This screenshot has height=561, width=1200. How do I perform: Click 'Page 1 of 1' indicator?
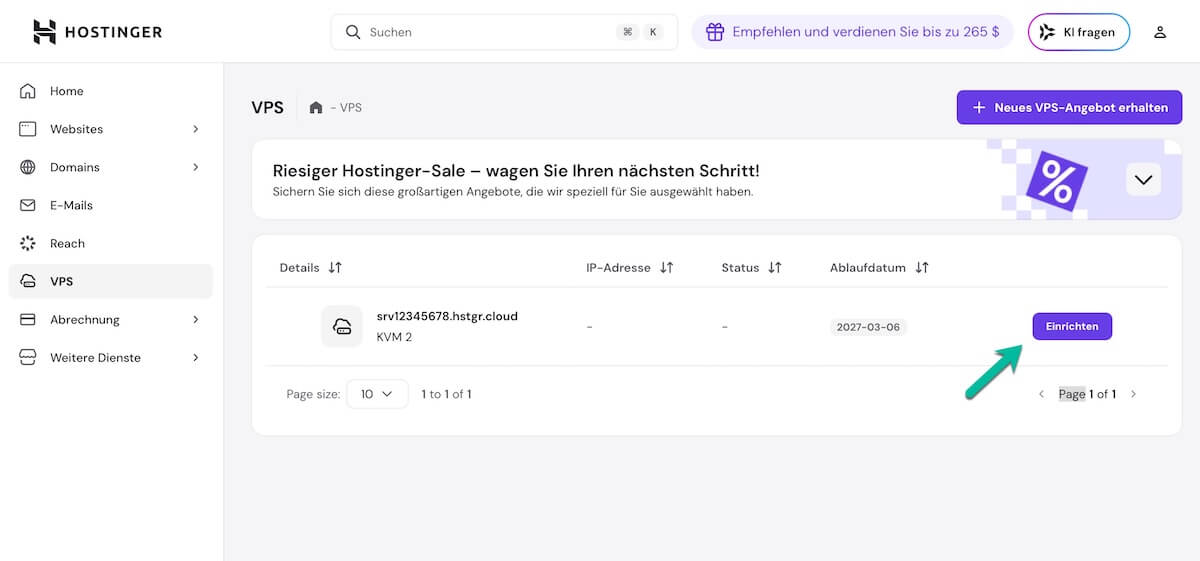click(1087, 394)
